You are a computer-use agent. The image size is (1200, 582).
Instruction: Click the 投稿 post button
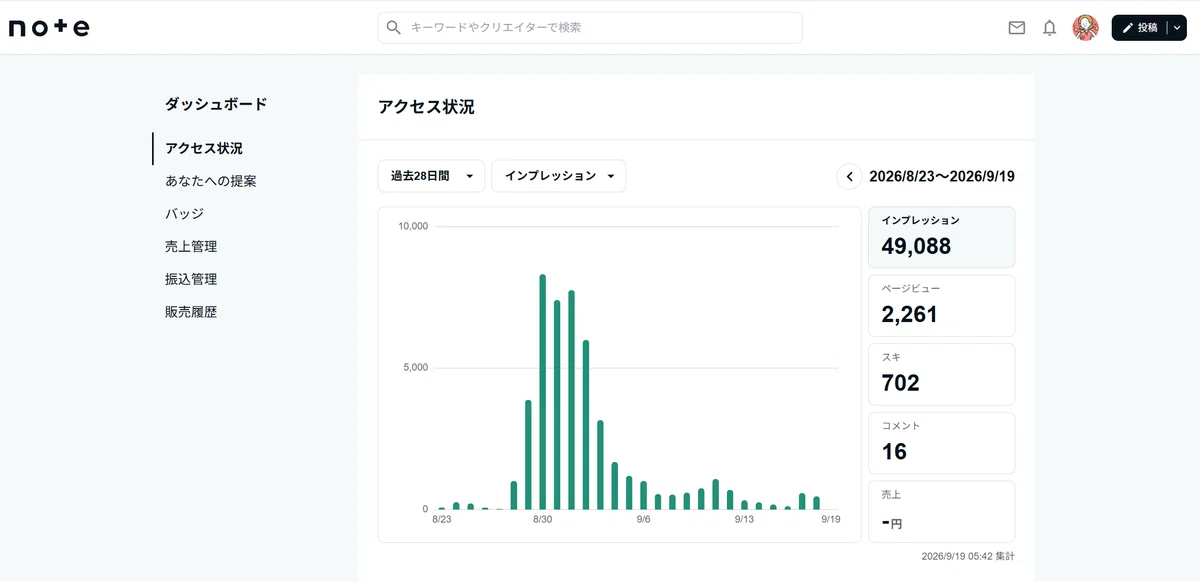(x=1140, y=28)
